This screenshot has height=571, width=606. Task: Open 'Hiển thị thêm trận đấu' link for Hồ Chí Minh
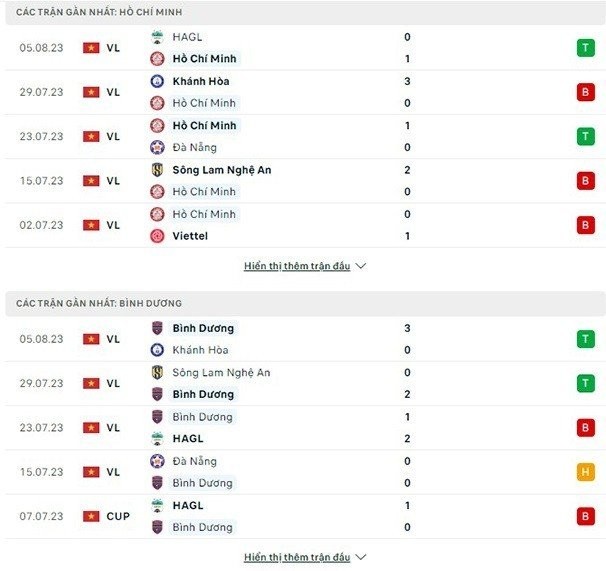[x=297, y=267]
